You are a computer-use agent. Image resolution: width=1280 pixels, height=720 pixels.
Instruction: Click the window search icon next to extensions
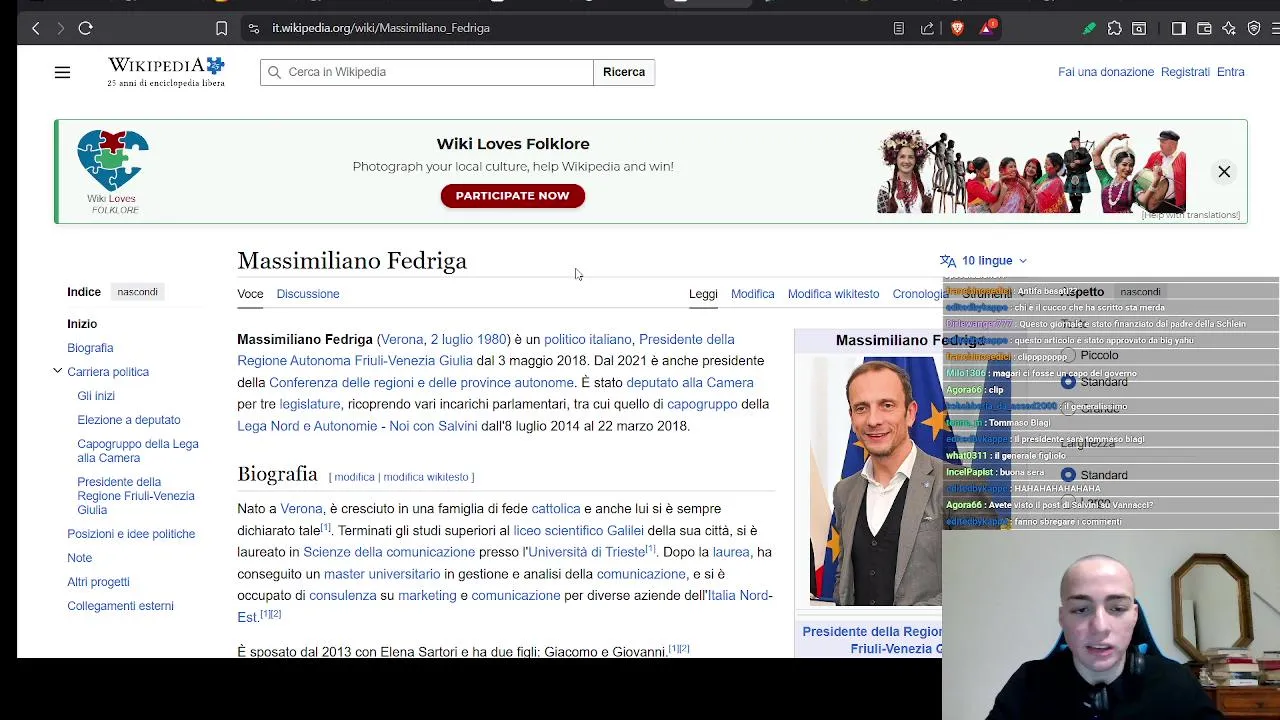[1139, 28]
